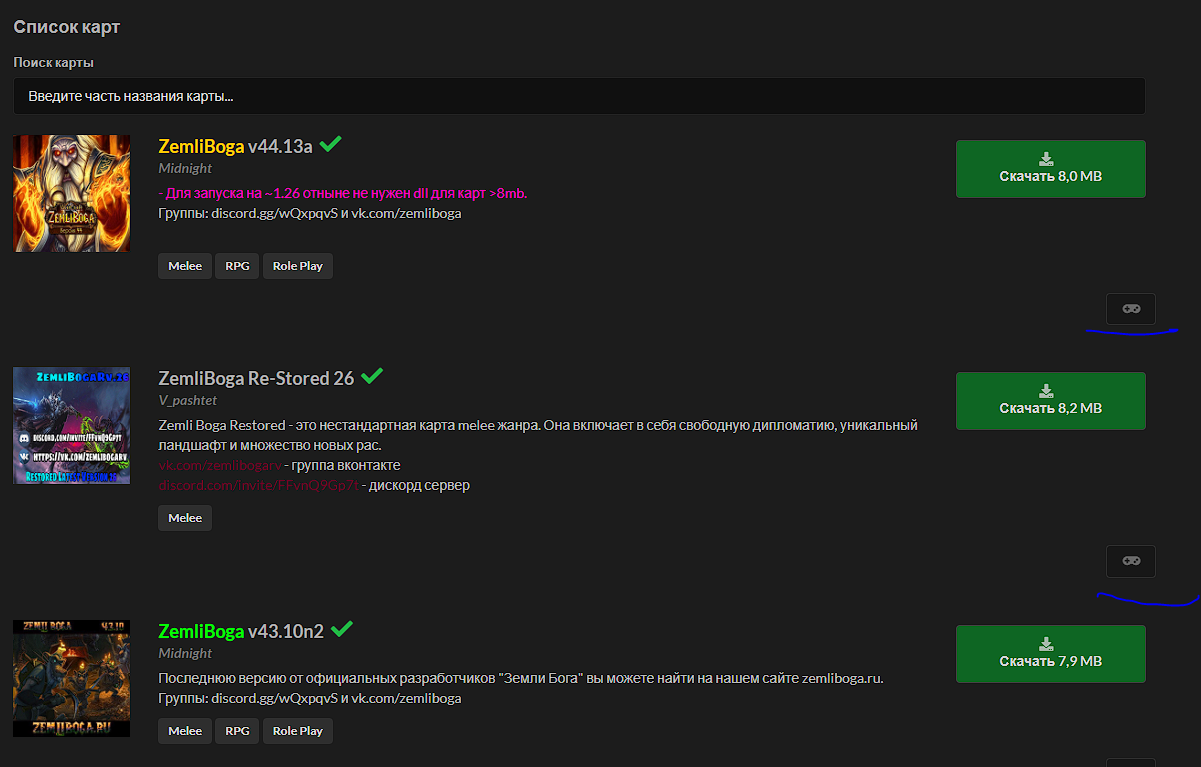This screenshot has height=767, width=1201.
Task: Click green checkmark beside ZemliBoga Re-Stored 26
Action: click(x=372, y=377)
